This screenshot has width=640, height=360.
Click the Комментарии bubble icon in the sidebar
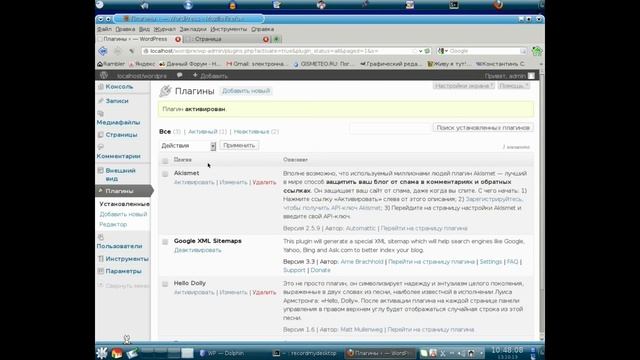tap(100, 147)
